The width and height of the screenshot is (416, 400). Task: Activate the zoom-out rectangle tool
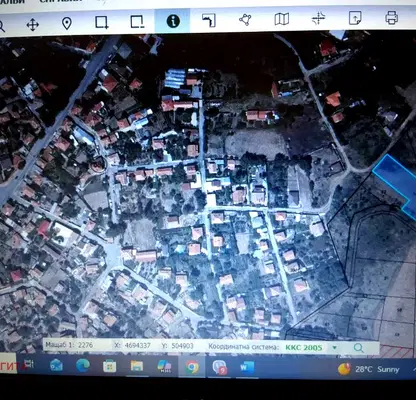click(137, 22)
